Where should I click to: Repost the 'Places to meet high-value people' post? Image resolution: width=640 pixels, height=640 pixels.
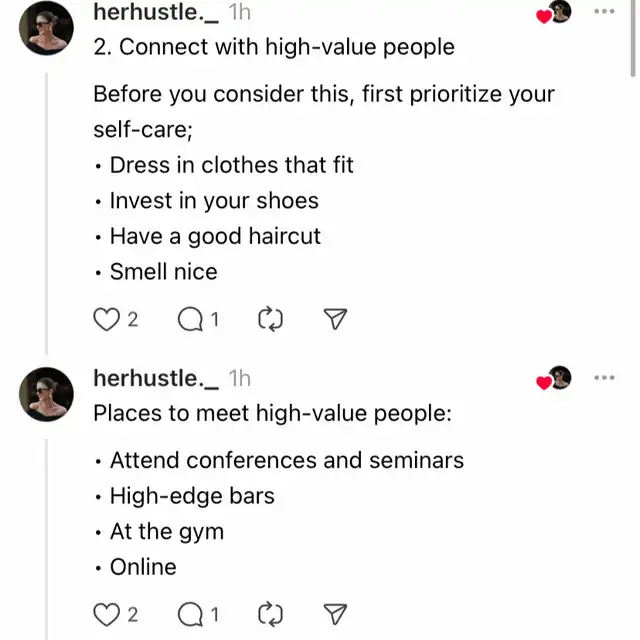(x=270, y=614)
